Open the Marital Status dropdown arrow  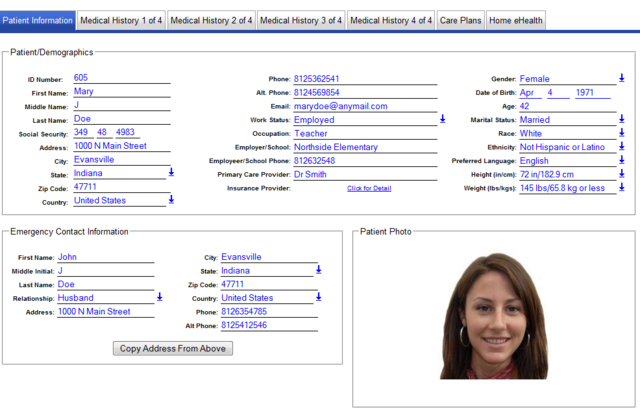click(x=622, y=119)
